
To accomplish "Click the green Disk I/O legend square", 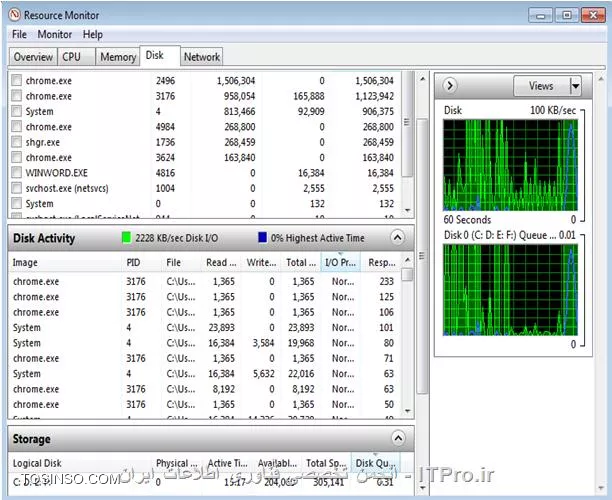I will (x=126, y=237).
